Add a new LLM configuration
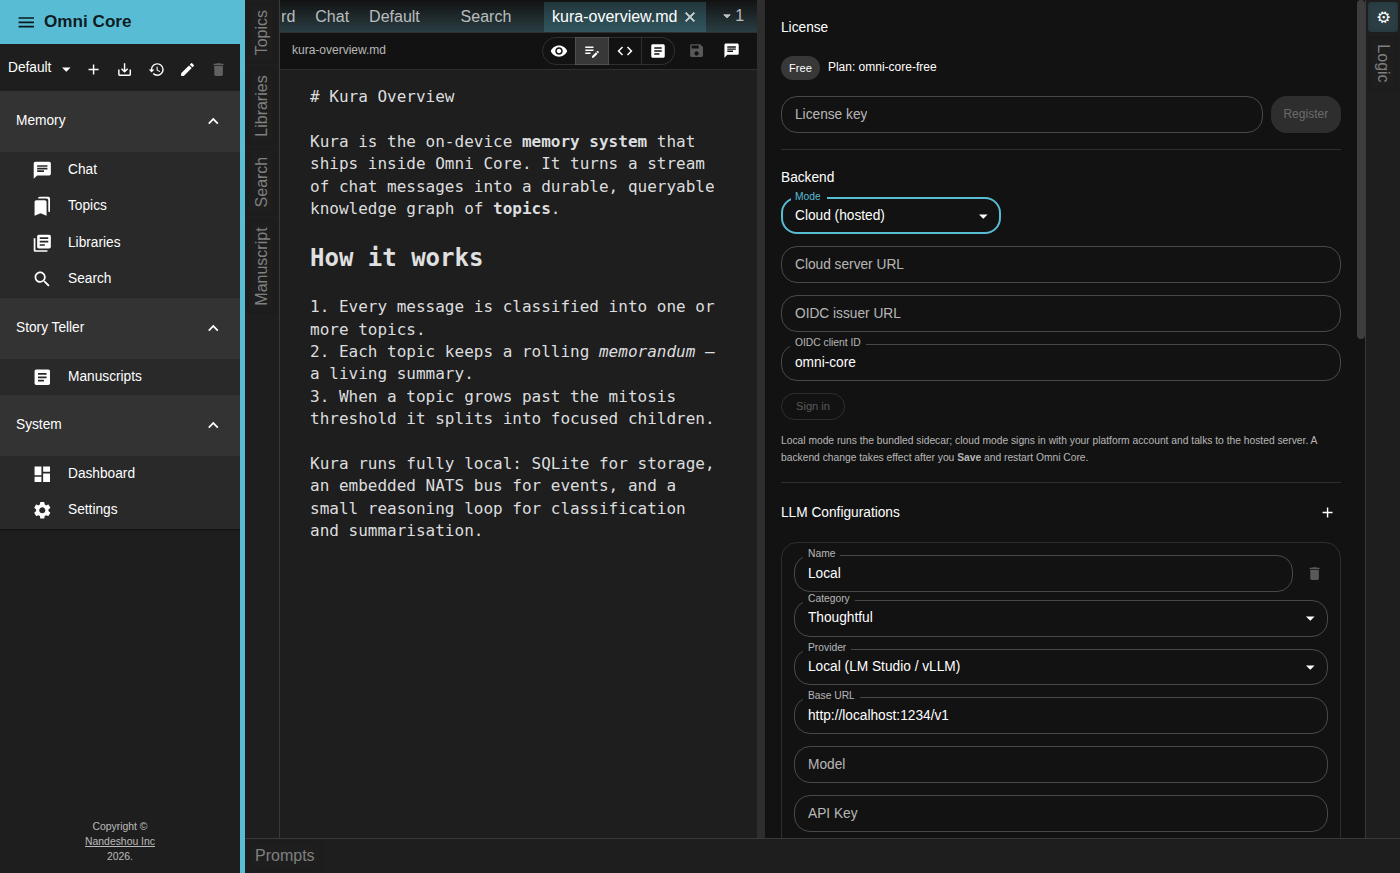The image size is (1400, 873). (1327, 512)
